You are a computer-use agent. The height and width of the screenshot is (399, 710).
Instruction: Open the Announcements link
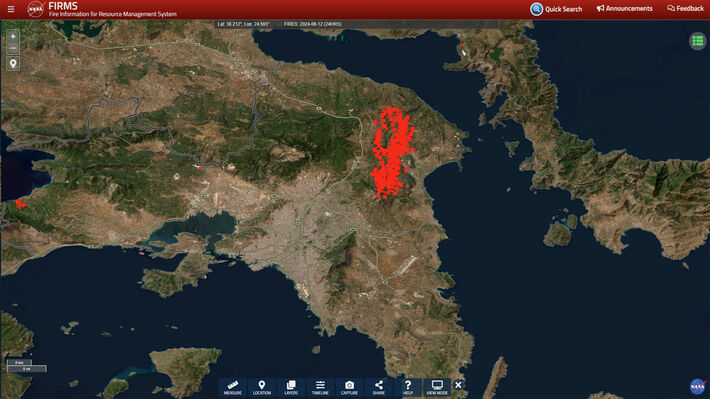tap(624, 9)
